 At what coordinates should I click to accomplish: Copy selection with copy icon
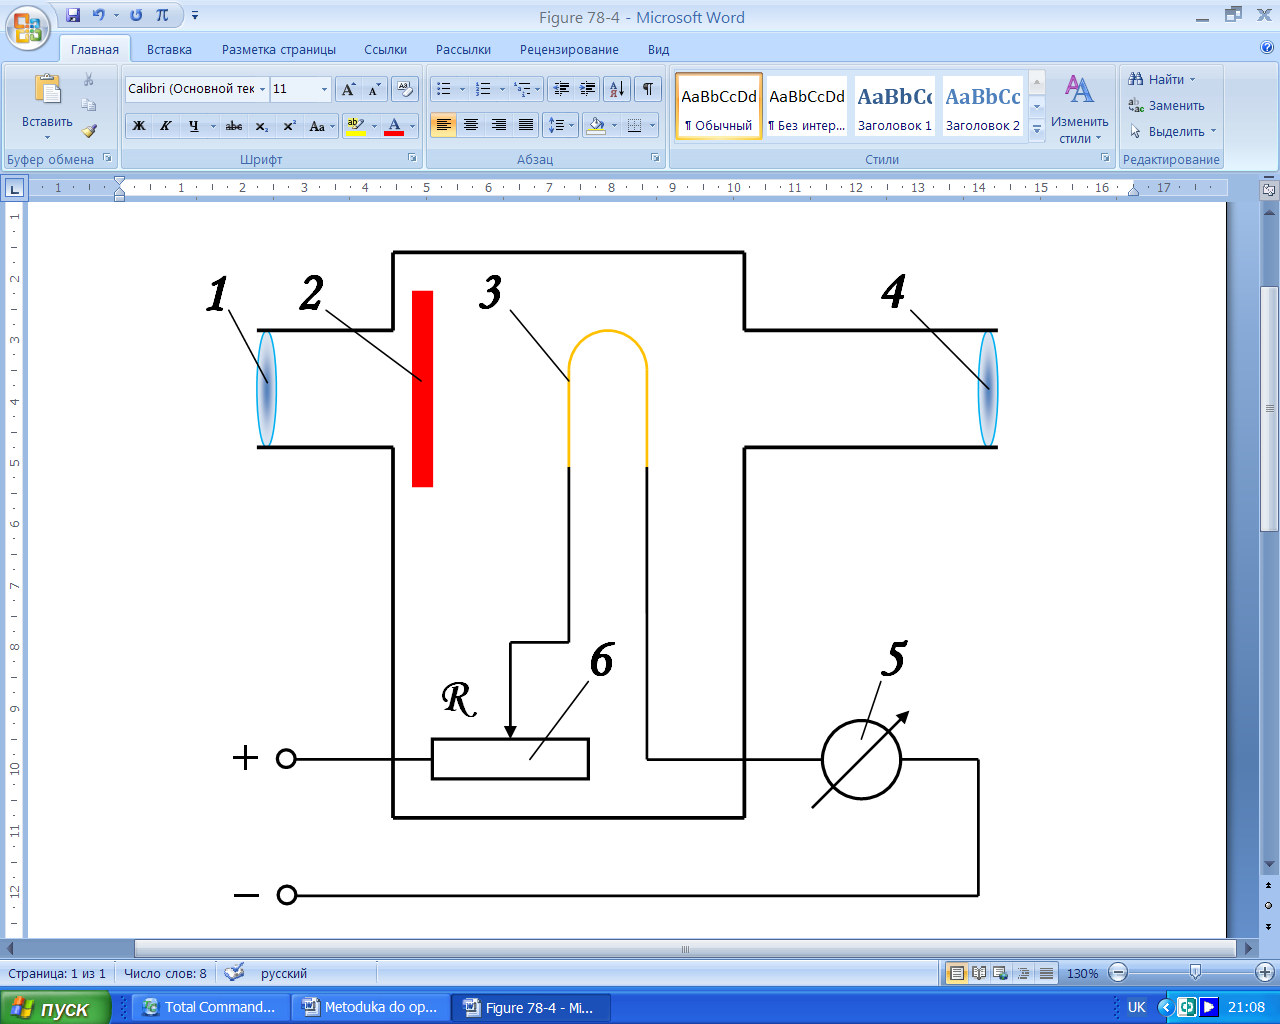(89, 105)
